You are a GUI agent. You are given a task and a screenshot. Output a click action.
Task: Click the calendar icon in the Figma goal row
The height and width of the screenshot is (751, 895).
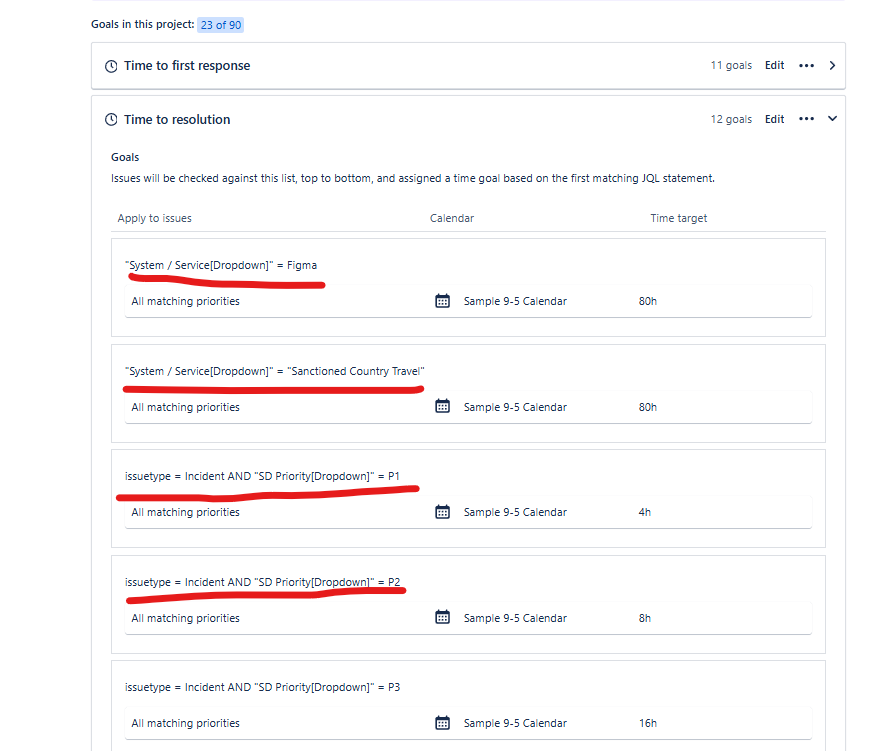point(442,300)
